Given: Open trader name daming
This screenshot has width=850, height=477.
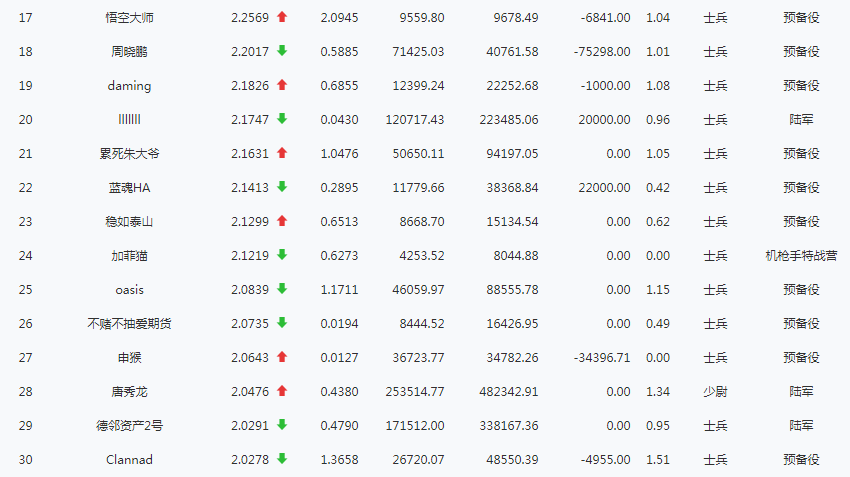Looking at the screenshot, I should (129, 86).
